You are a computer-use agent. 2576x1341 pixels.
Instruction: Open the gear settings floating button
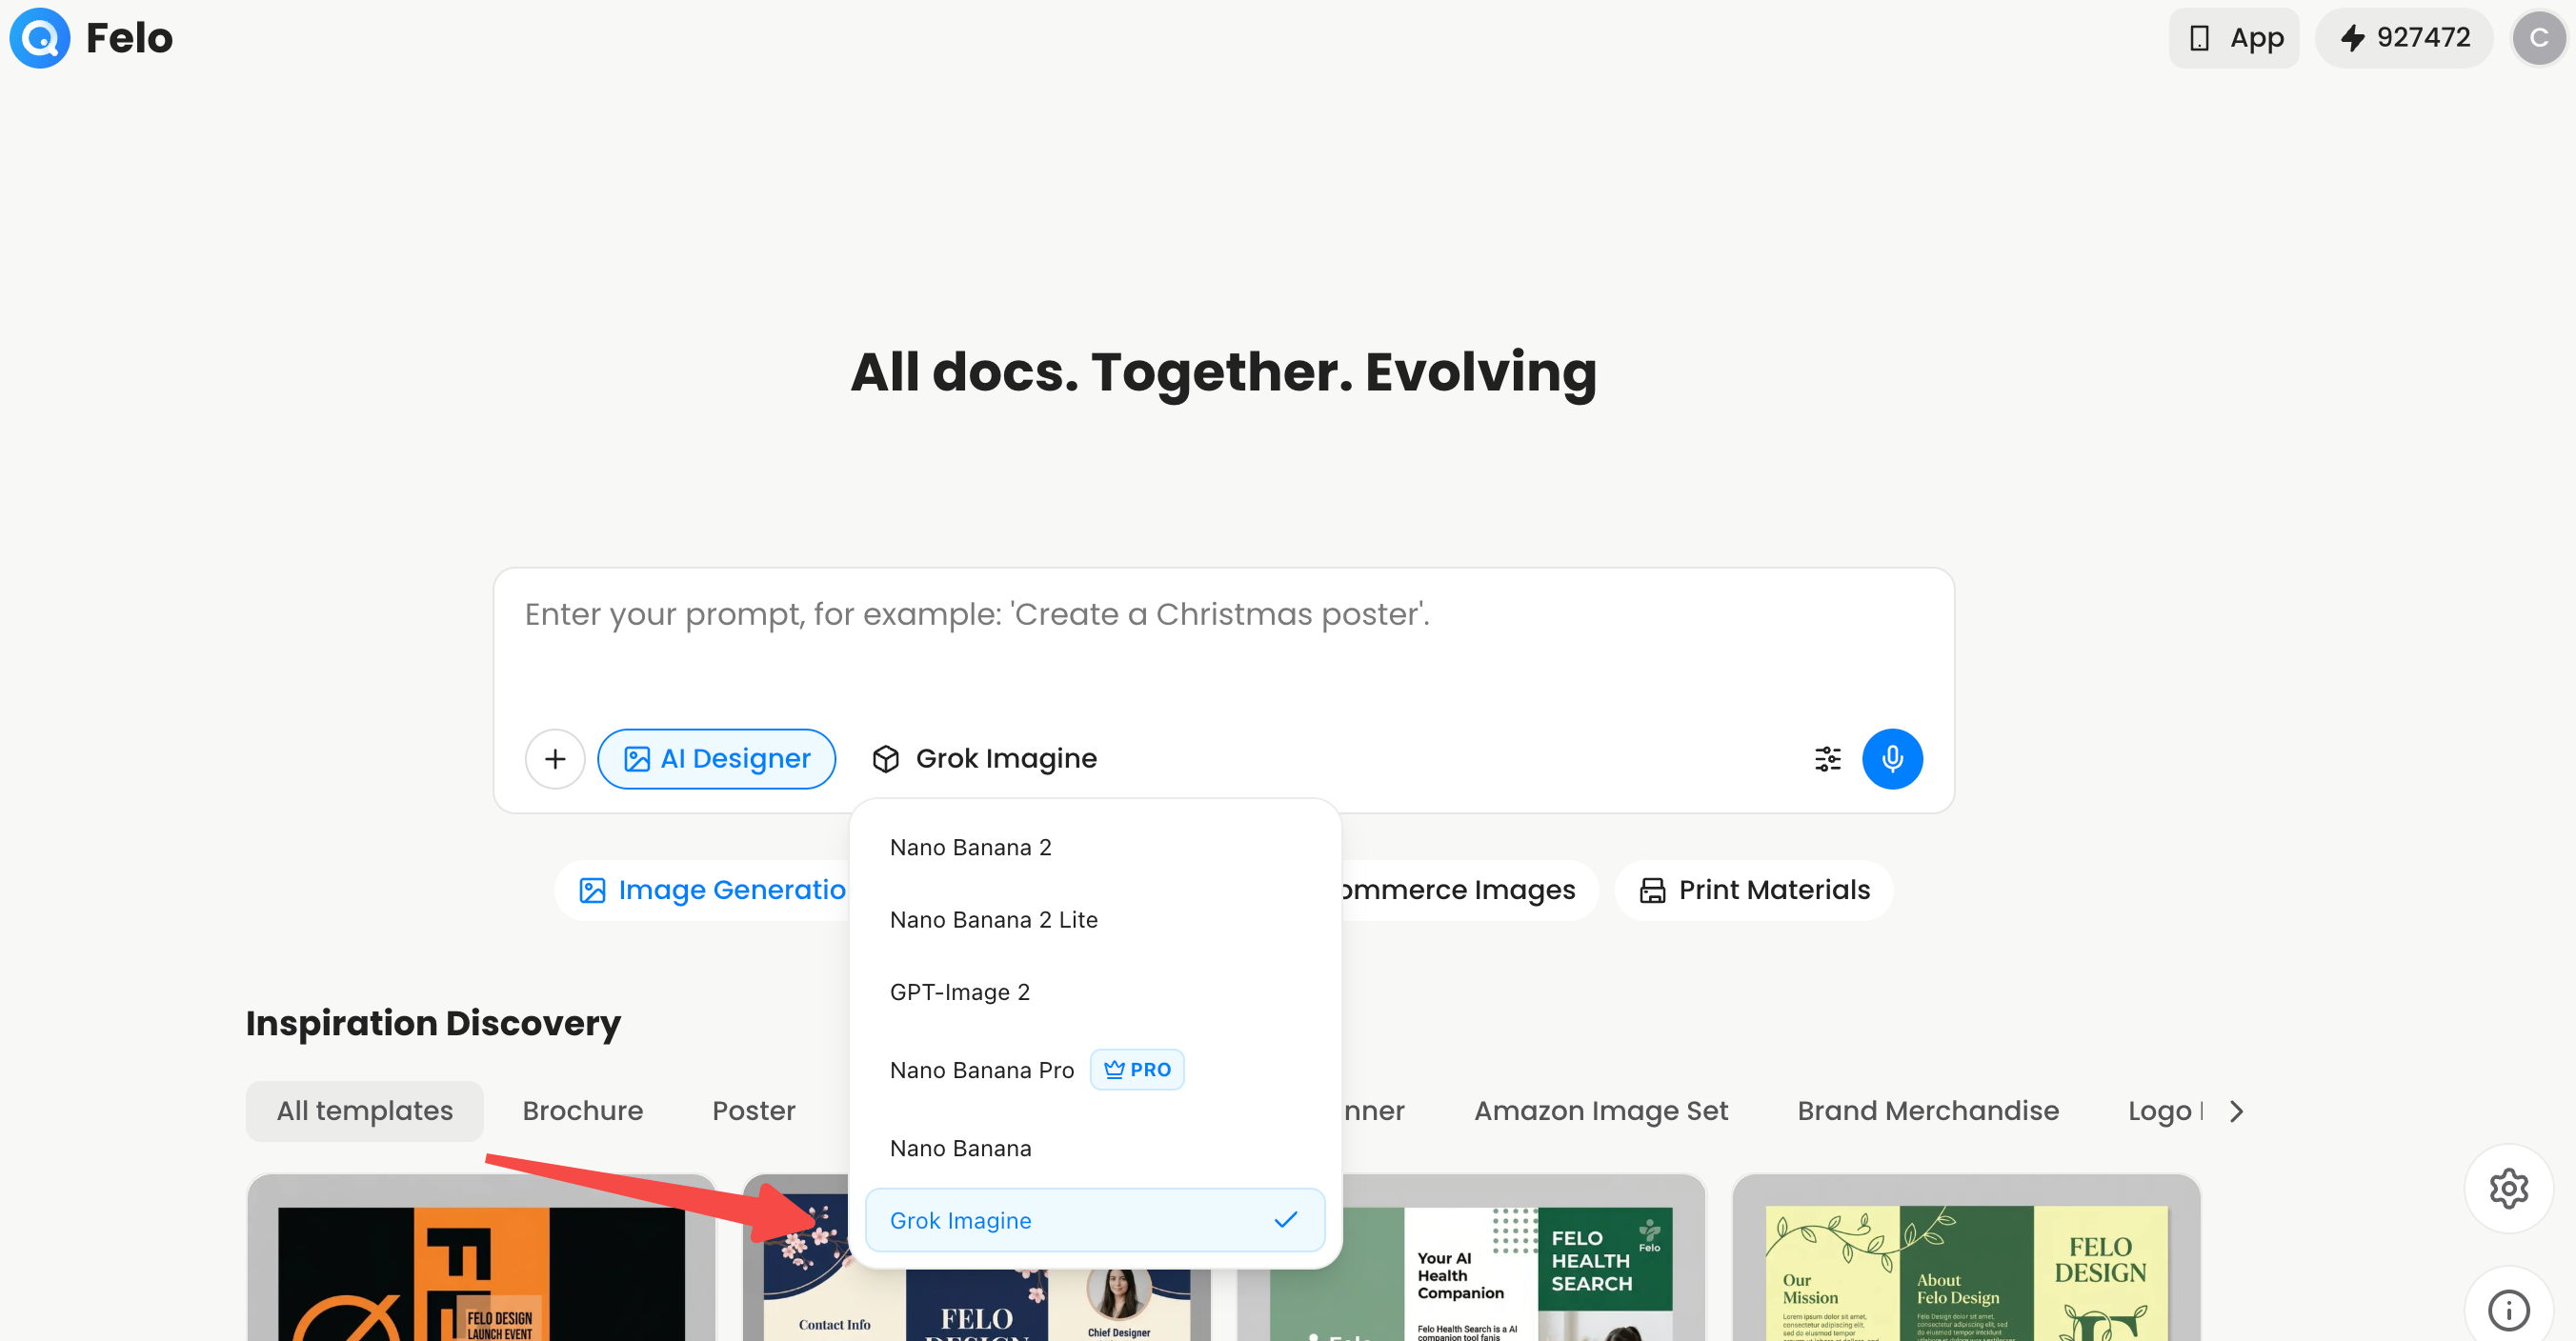click(x=2508, y=1189)
